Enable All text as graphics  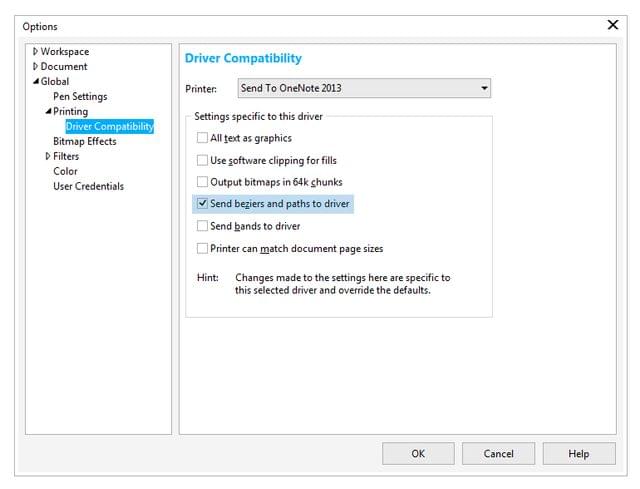click(x=203, y=138)
